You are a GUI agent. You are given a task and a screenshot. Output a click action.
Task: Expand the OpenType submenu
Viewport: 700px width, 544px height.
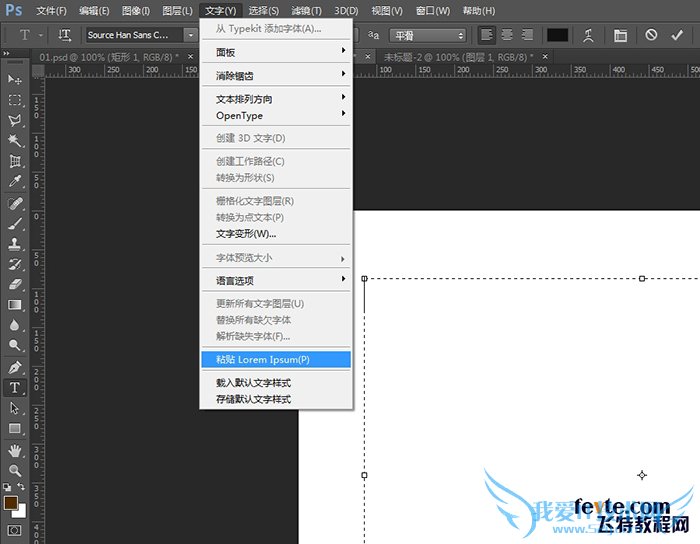[276, 116]
